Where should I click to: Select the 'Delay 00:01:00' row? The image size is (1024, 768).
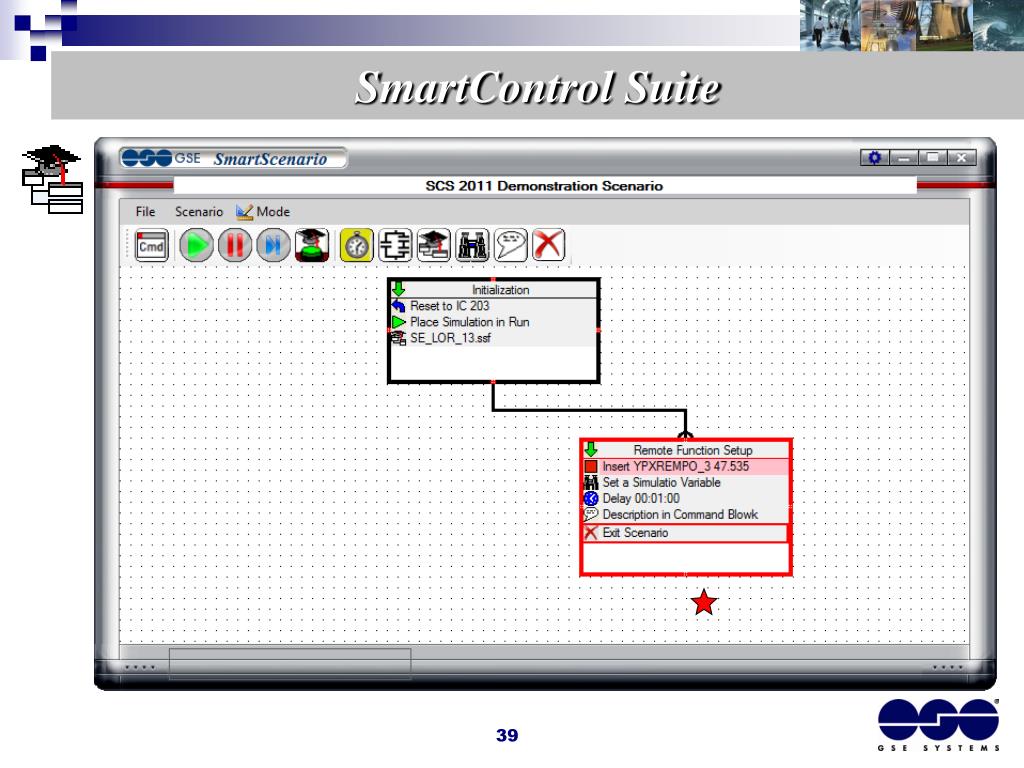point(686,498)
